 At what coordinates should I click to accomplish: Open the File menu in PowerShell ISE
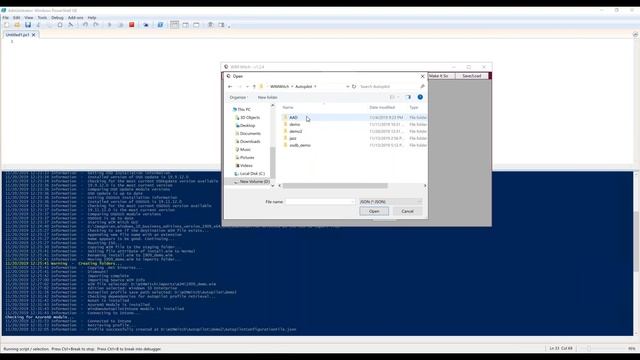point(6,18)
